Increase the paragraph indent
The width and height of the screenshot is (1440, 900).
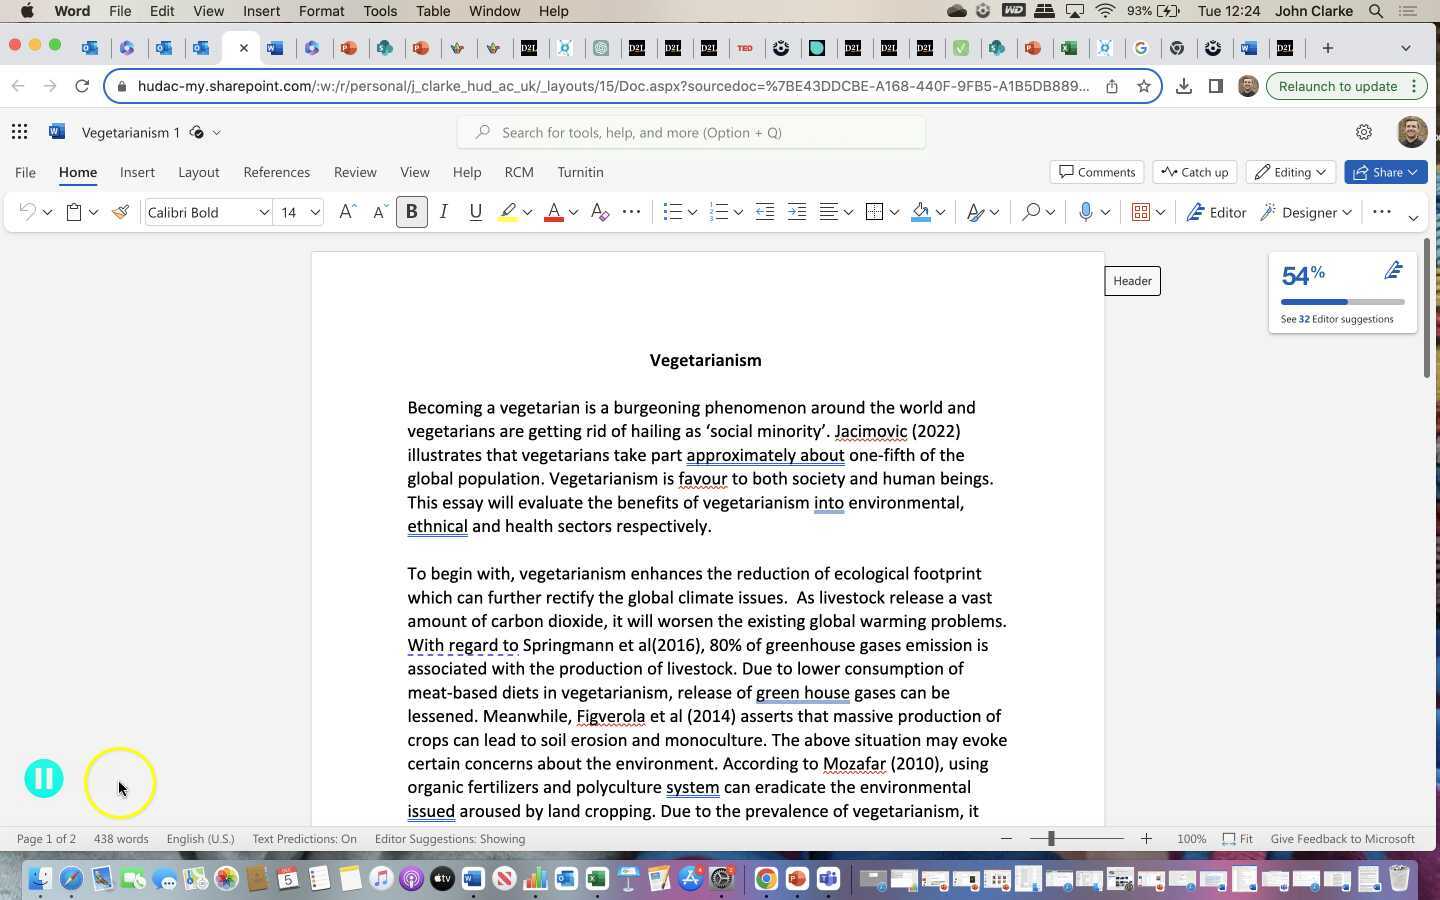[797, 212]
